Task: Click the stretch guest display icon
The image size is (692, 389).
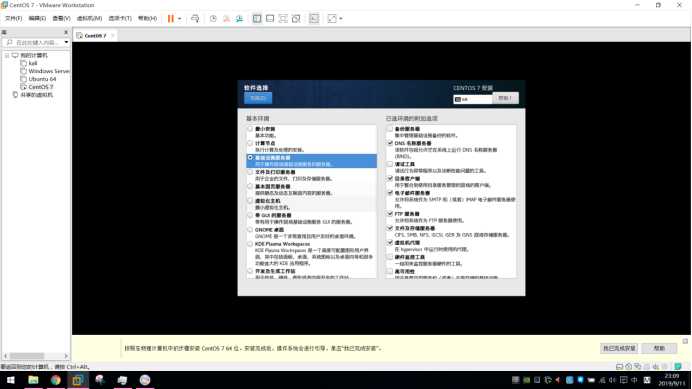Action: pos(332,19)
